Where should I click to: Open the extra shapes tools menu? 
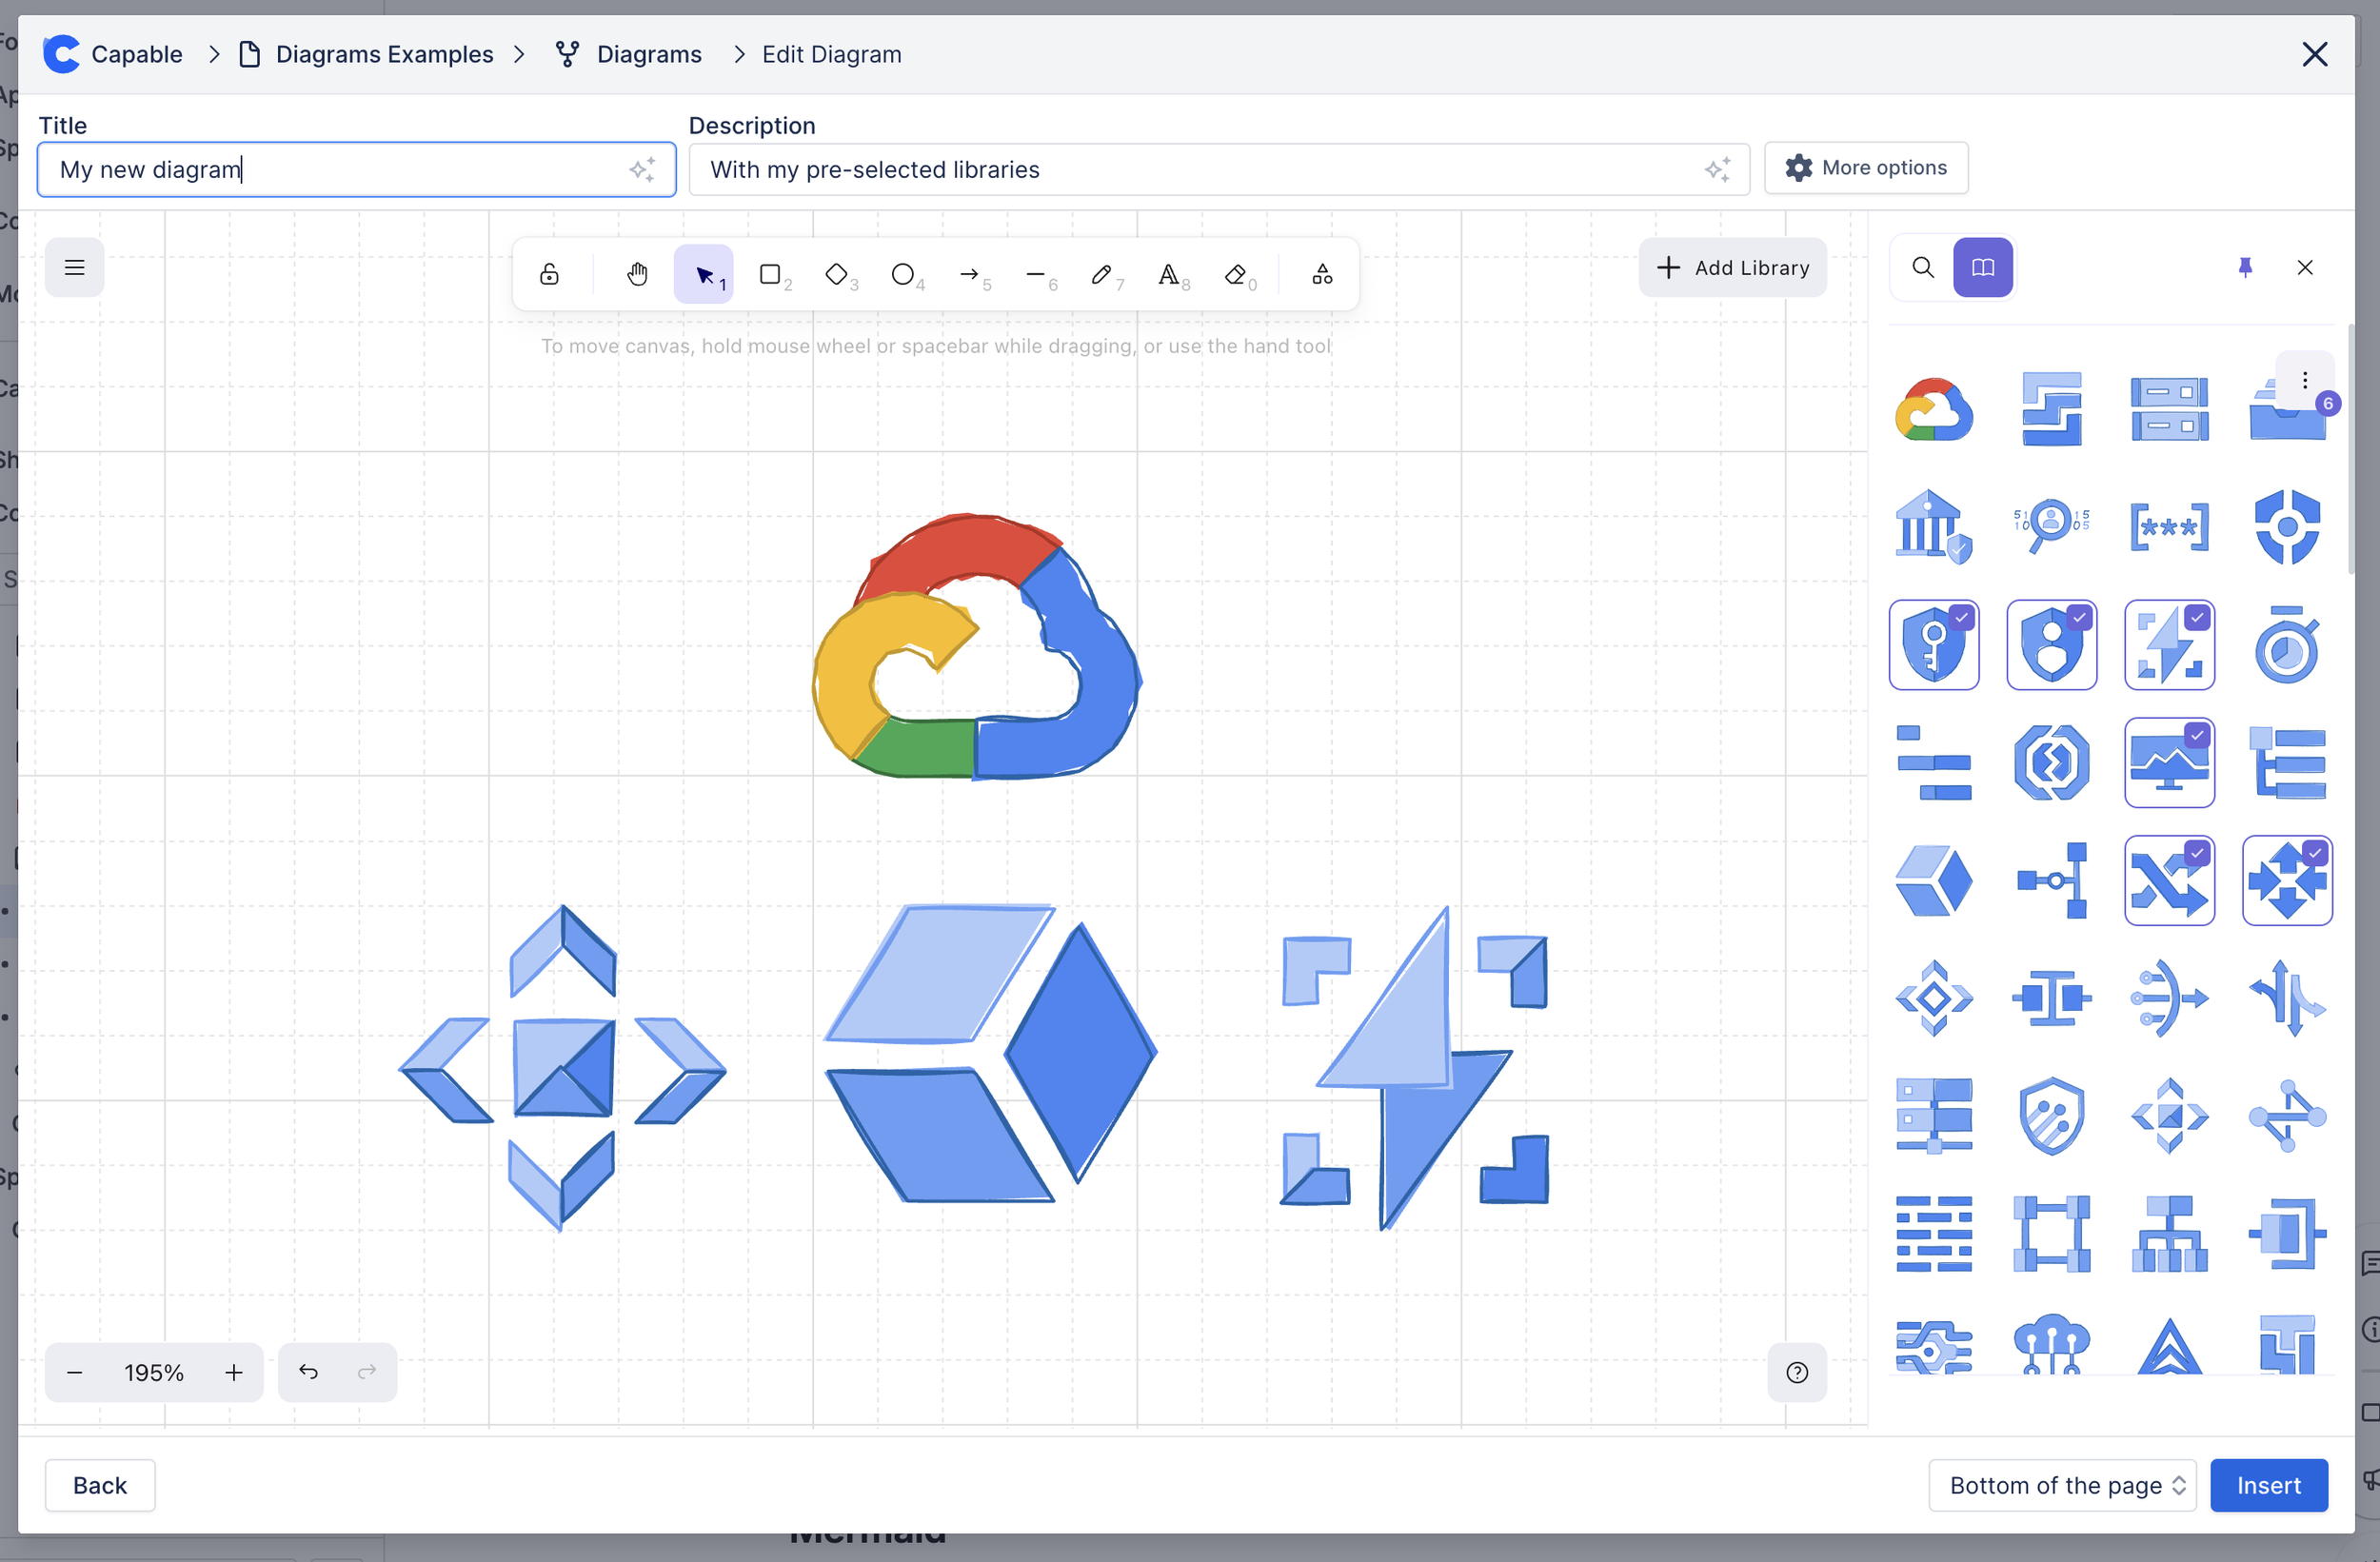click(1322, 274)
